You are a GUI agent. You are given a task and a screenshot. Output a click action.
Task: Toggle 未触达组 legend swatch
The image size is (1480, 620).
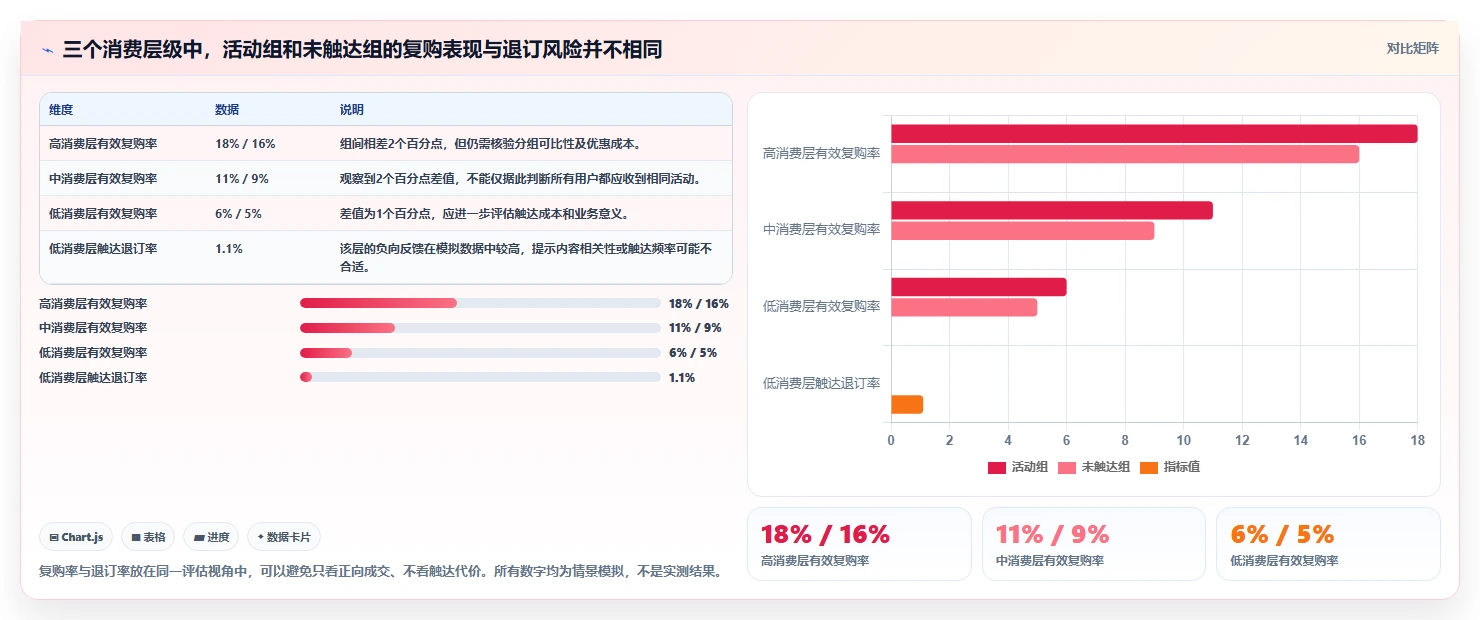coord(1067,468)
